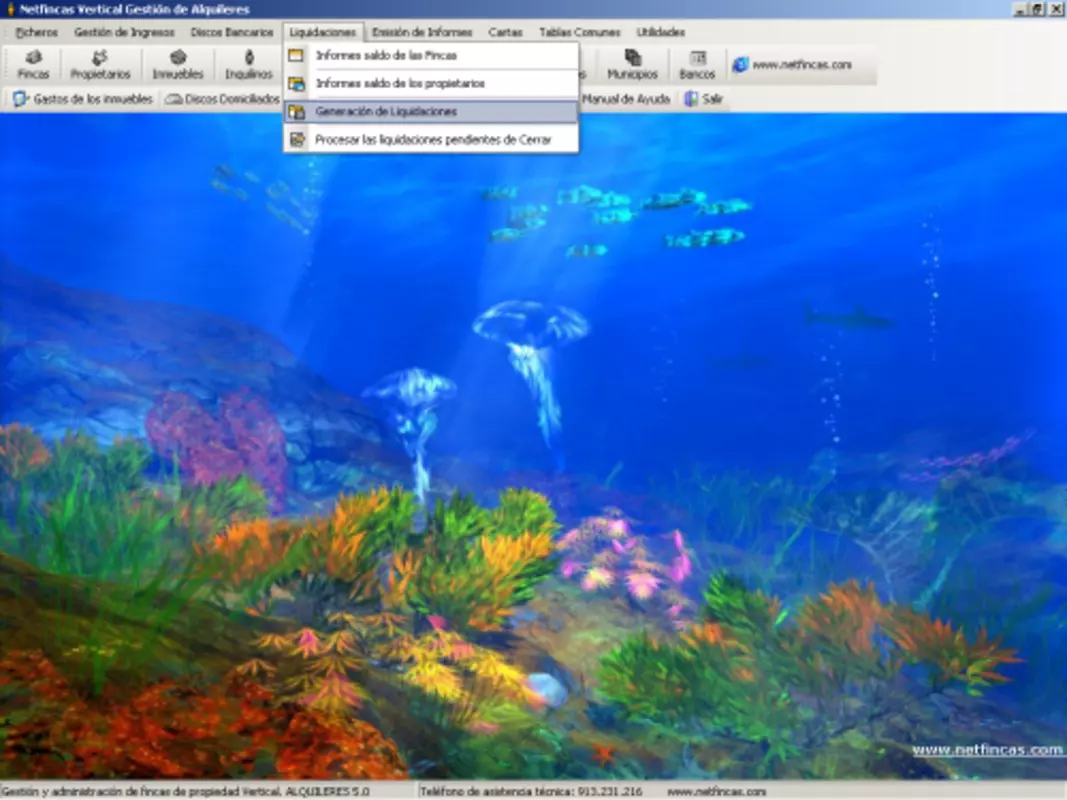Open the Propietarios toolbar icon
The image size is (1067, 800).
click(100, 65)
